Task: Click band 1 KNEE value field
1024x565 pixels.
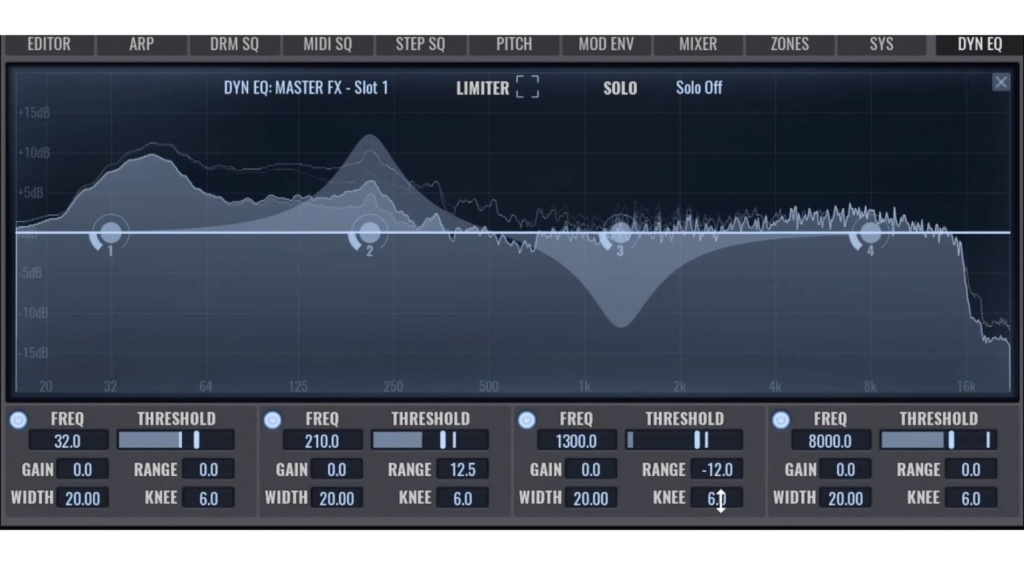Action: [x=208, y=498]
